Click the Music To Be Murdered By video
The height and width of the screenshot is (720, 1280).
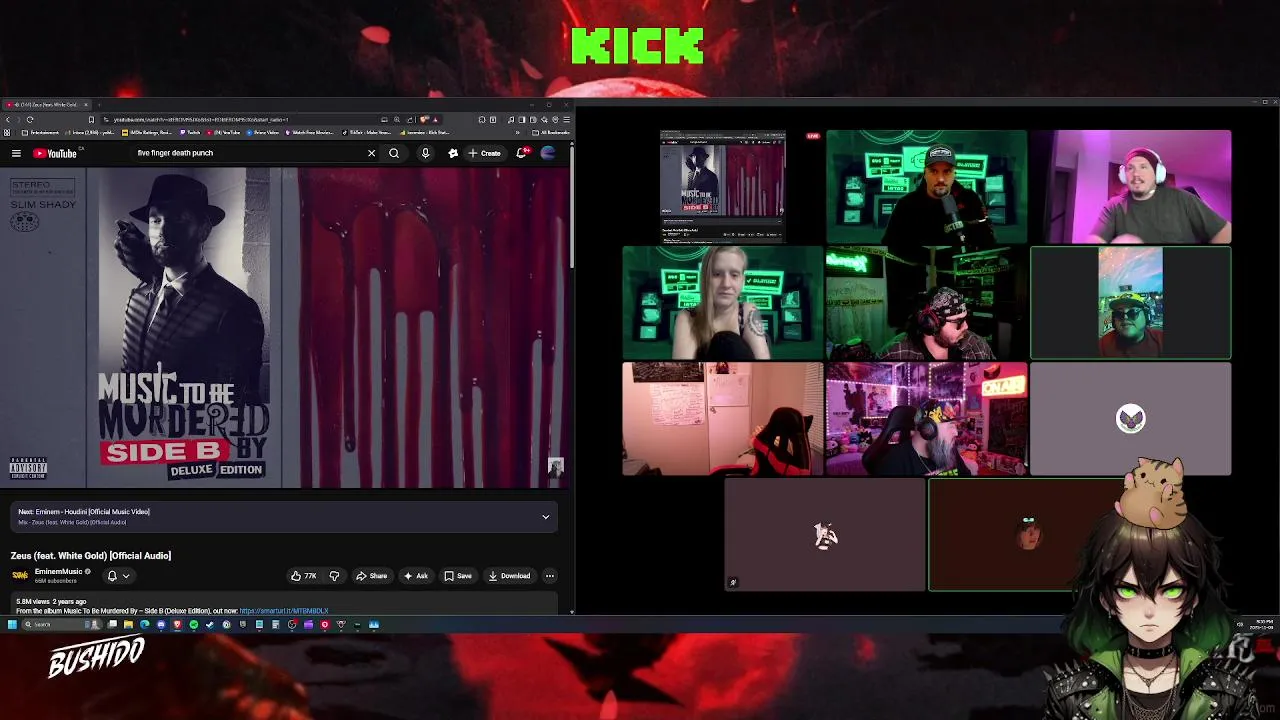tap(285, 327)
